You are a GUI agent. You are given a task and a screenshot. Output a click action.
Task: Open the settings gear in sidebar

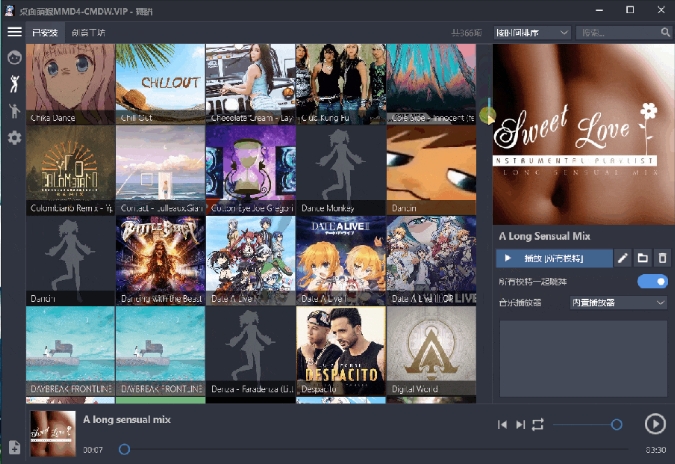15,138
